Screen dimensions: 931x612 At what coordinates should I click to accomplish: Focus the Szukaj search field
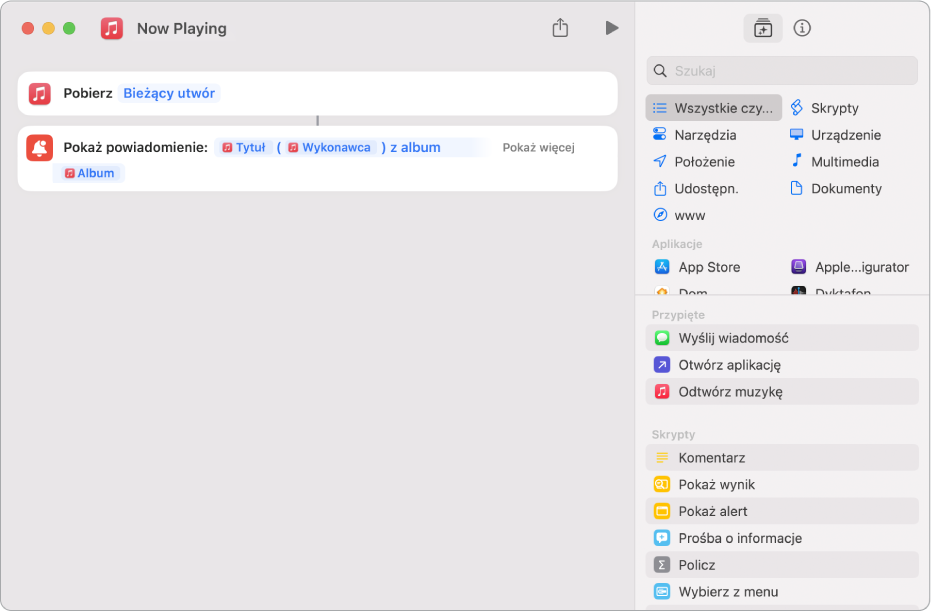click(781, 71)
